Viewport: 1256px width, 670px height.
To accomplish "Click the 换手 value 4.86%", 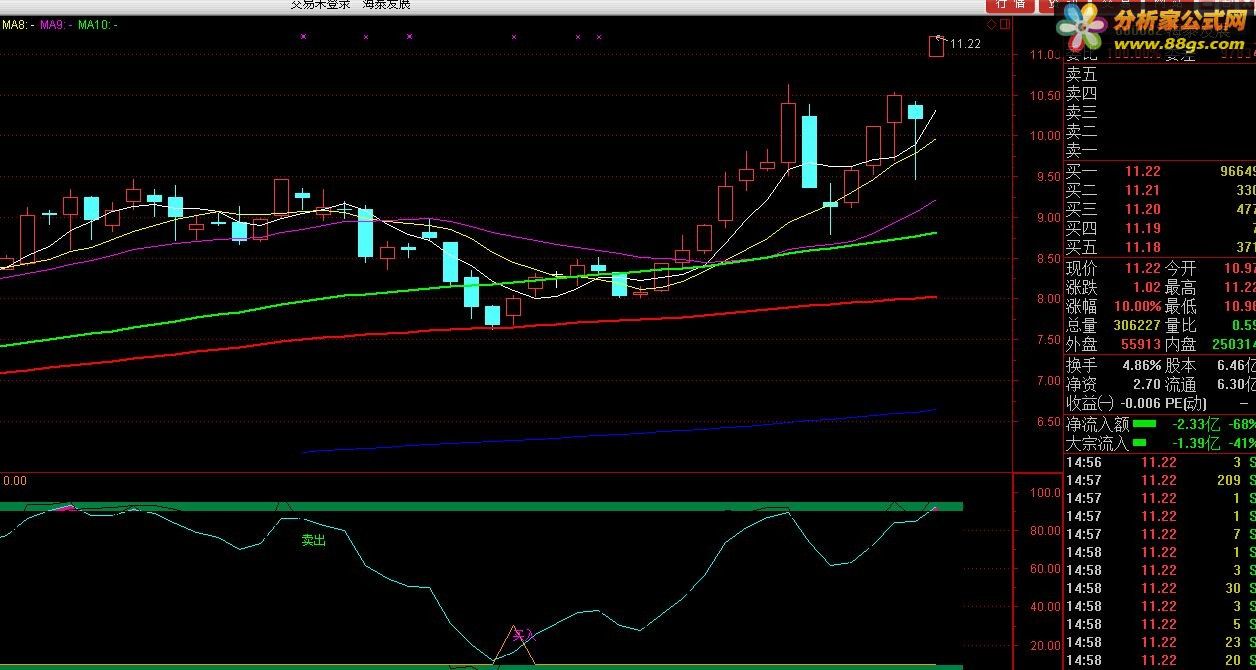I will (1143, 366).
